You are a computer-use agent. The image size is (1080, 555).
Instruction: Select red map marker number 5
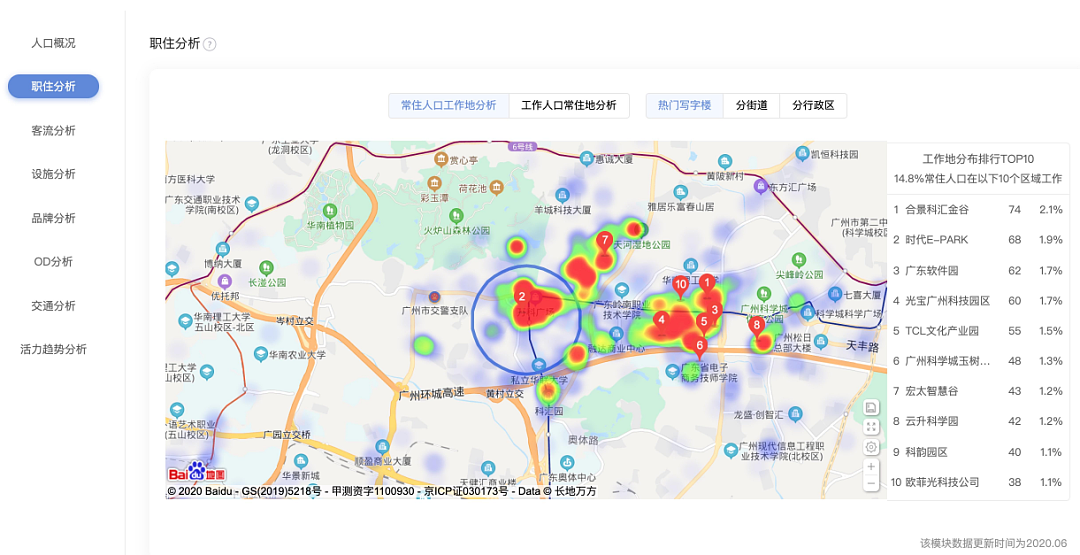703,323
